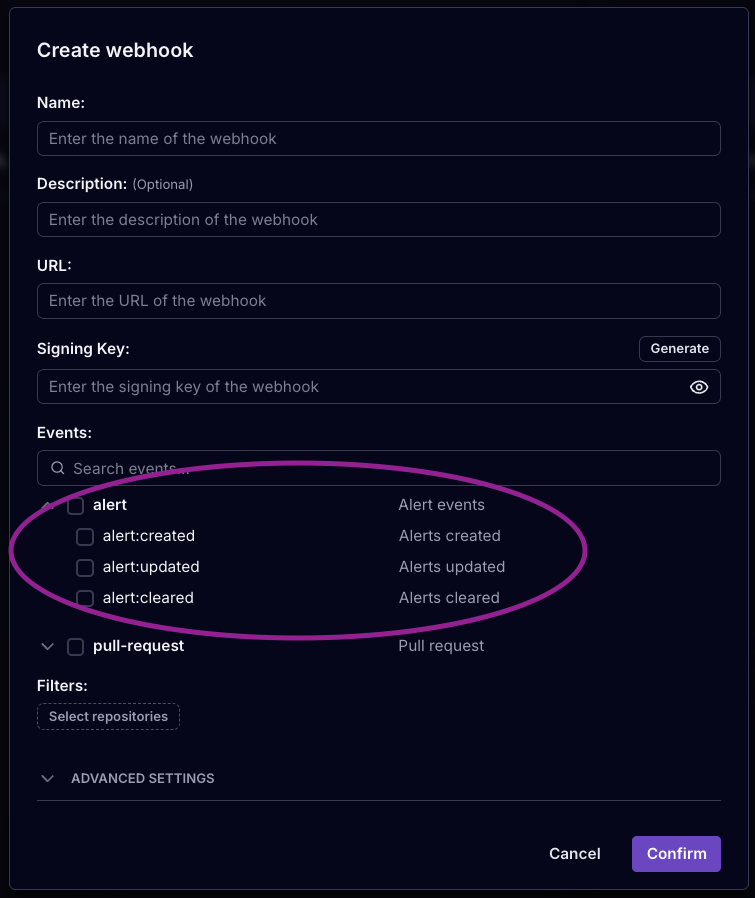
Task: Check the alert:updated event
Action: pyautogui.click(x=85, y=567)
